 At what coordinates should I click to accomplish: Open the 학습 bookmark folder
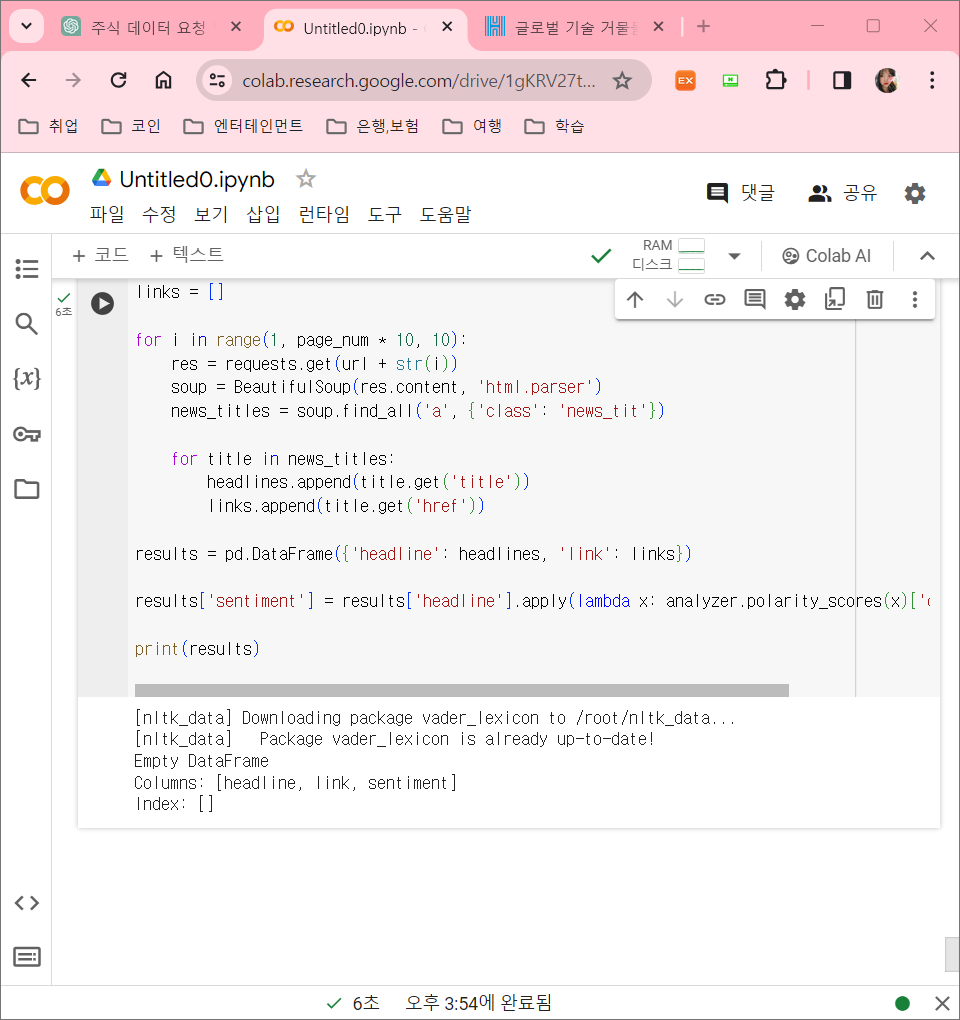click(554, 126)
